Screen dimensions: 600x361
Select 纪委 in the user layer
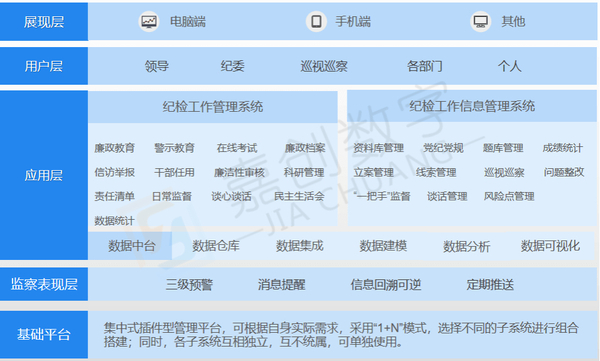pos(232,66)
